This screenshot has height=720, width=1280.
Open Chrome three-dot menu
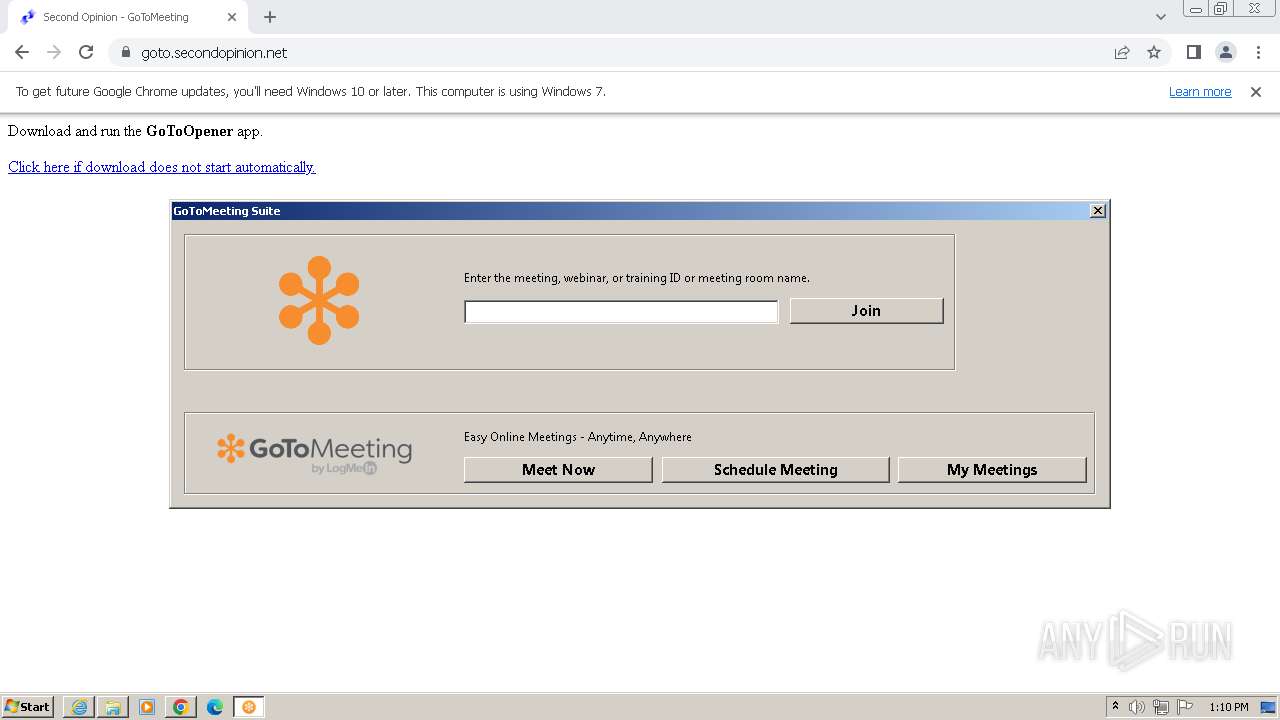tap(1258, 52)
